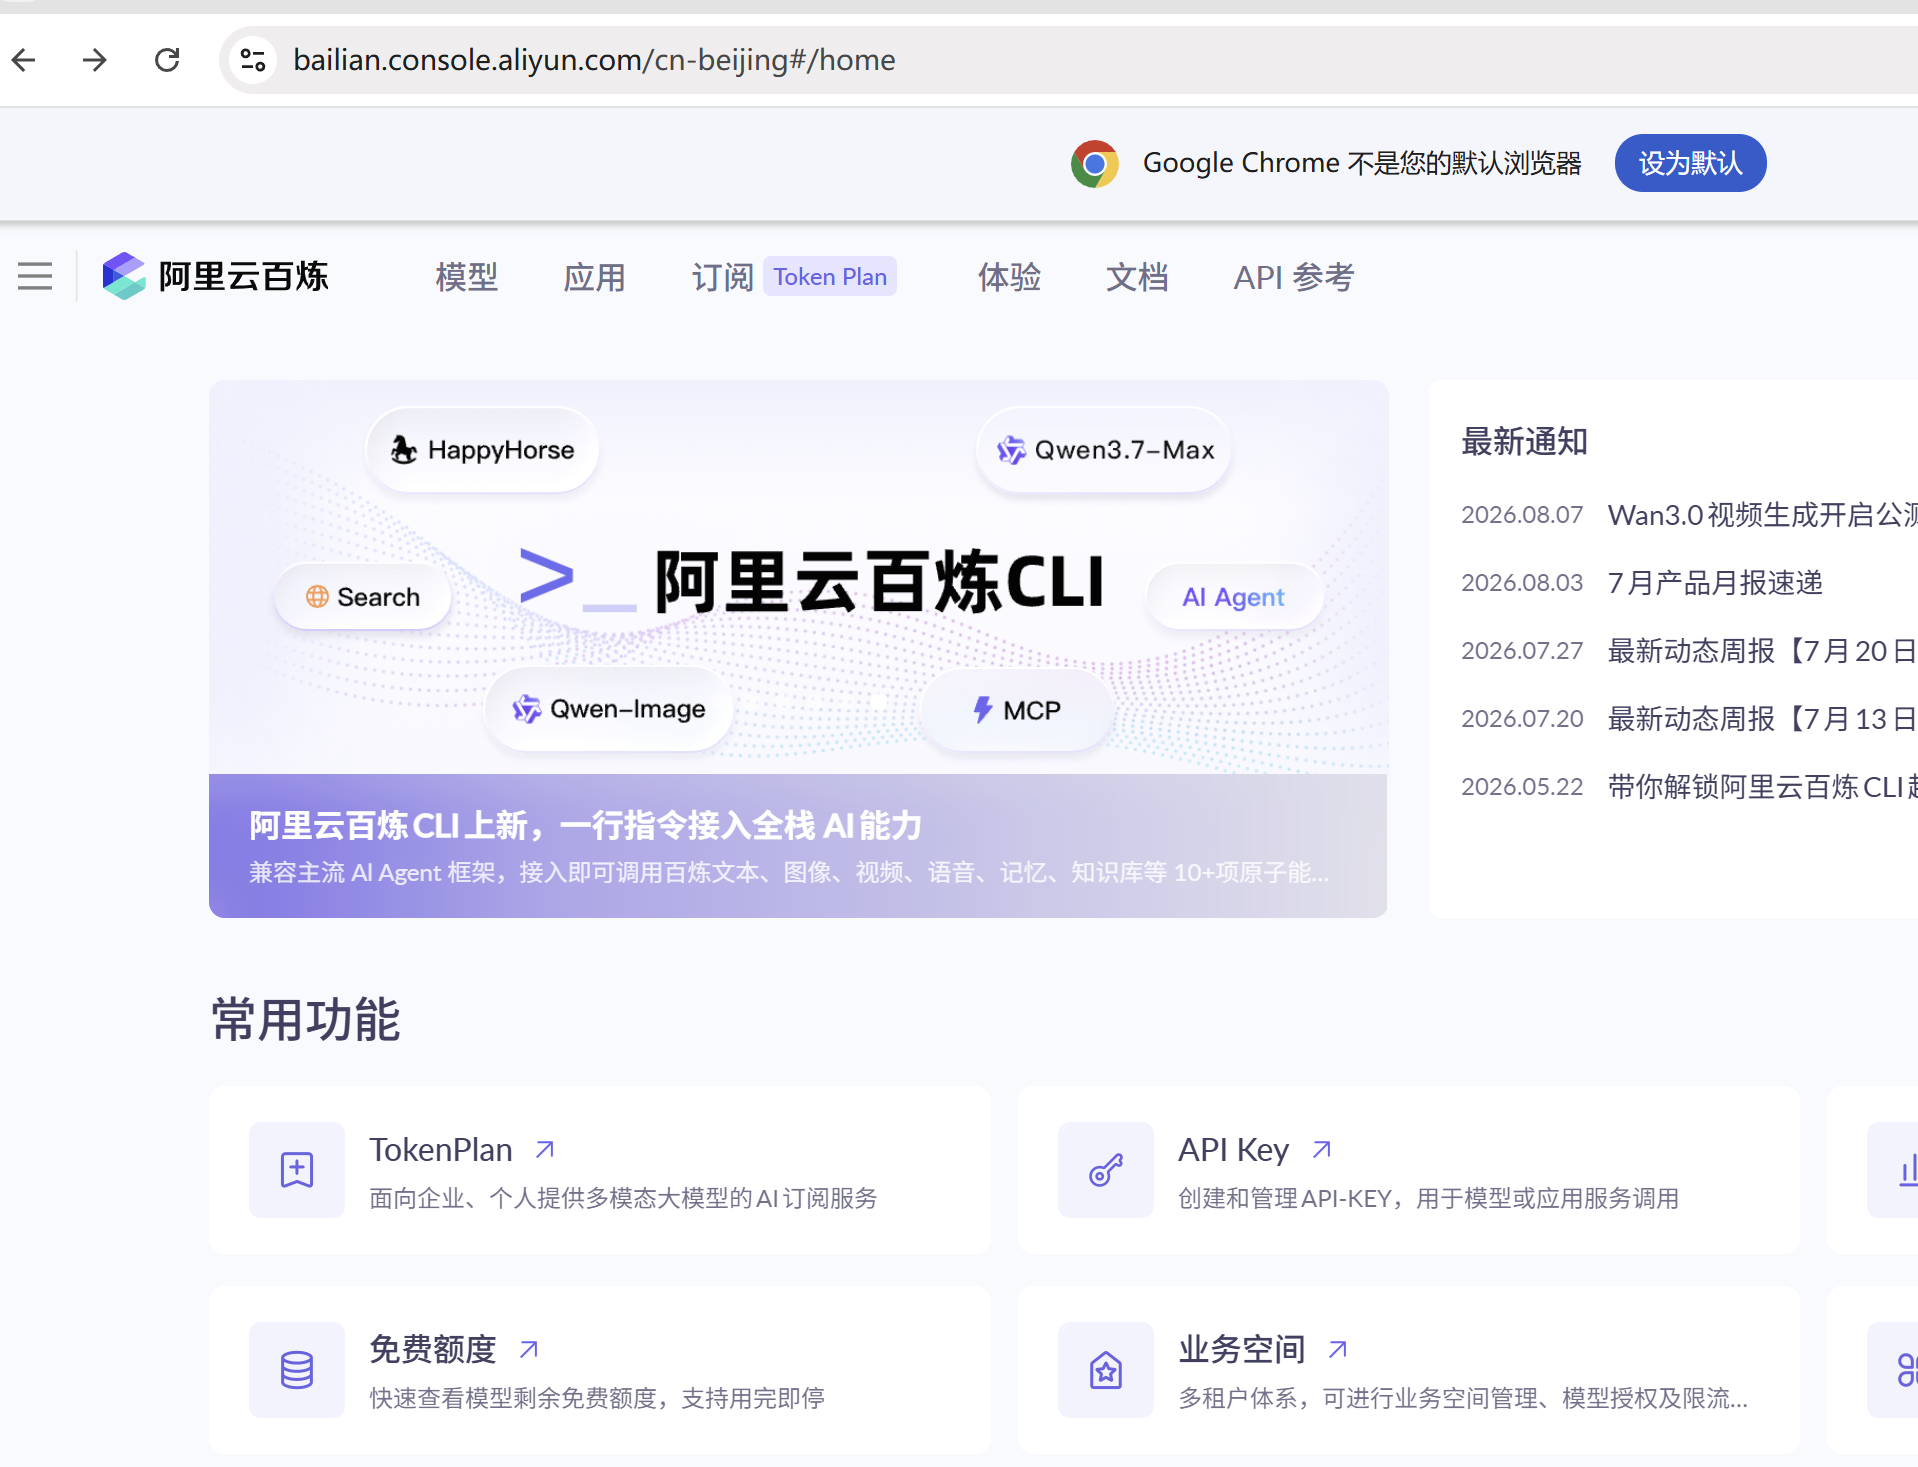The image size is (1918, 1467).
Task: Click the TokenPlan card icon
Action: [x=297, y=1170]
